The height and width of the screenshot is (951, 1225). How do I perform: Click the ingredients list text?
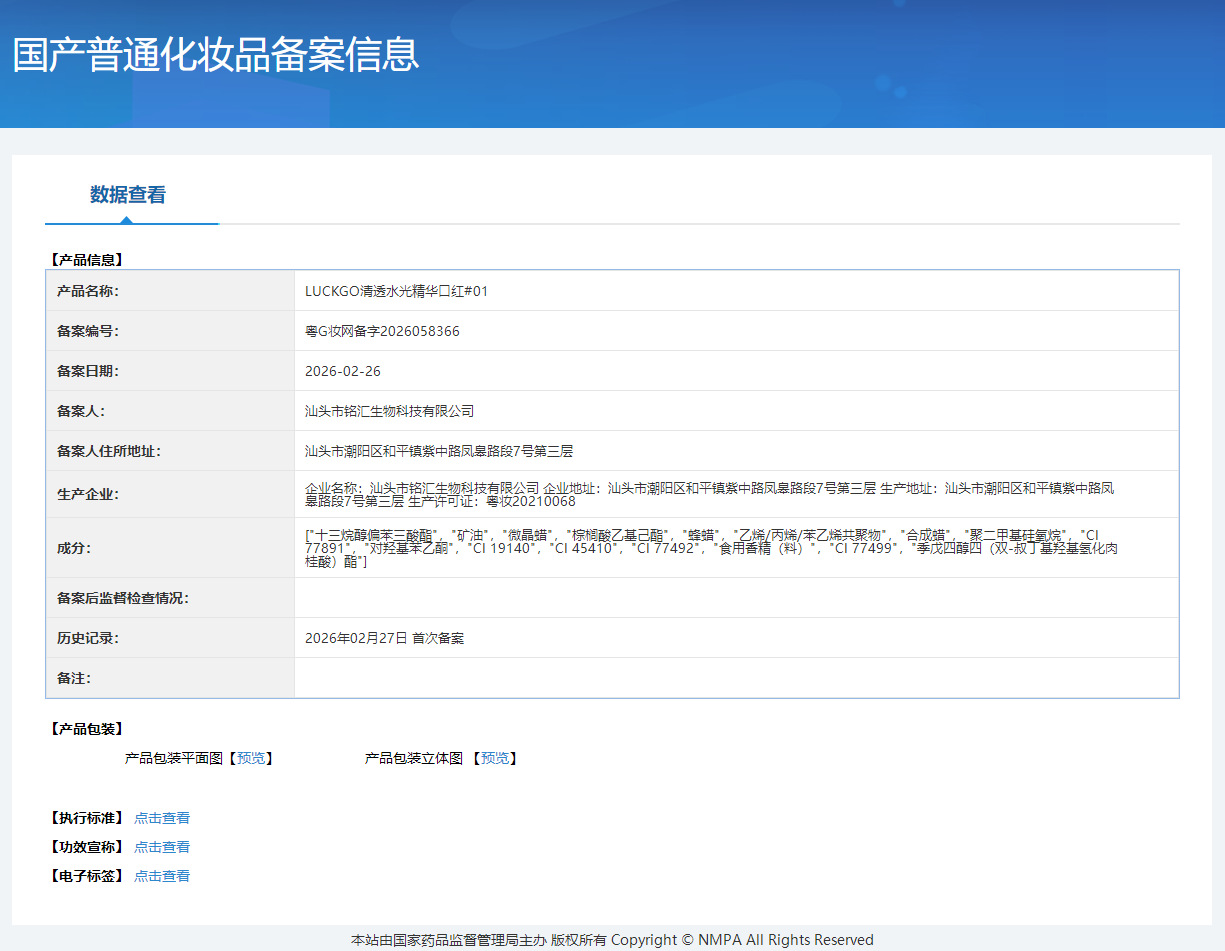712,548
